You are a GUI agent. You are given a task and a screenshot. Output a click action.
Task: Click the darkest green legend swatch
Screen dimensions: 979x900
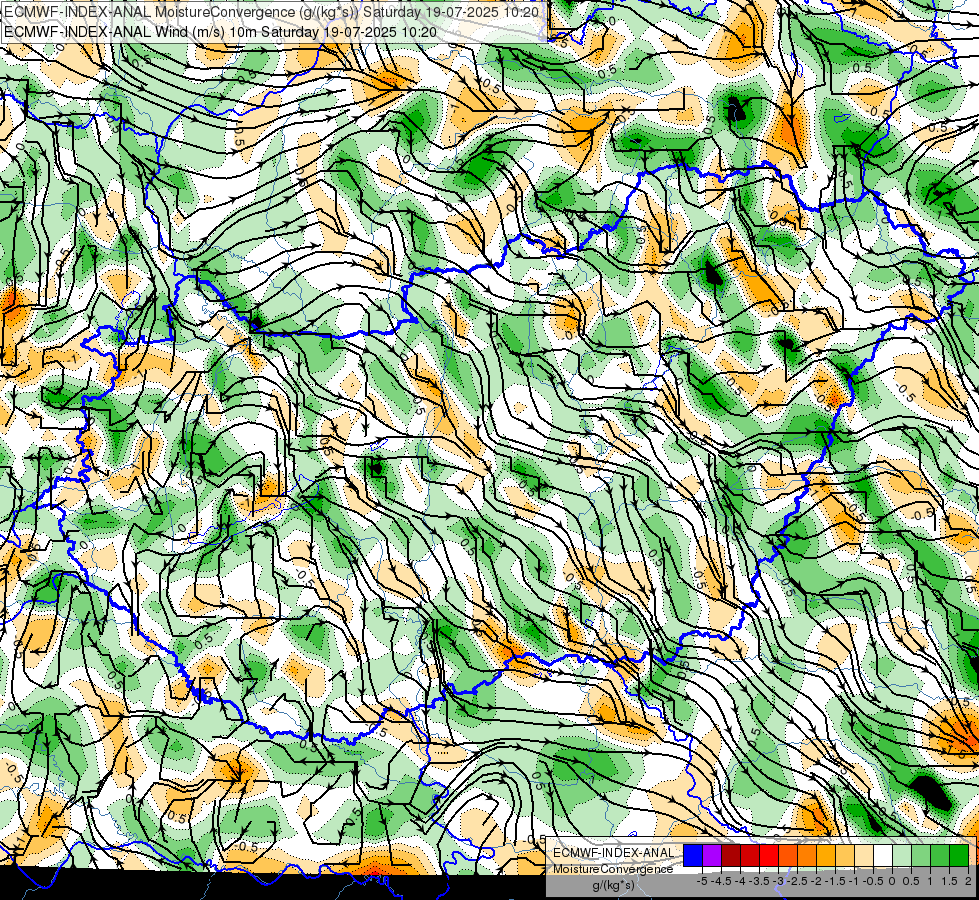959,856
